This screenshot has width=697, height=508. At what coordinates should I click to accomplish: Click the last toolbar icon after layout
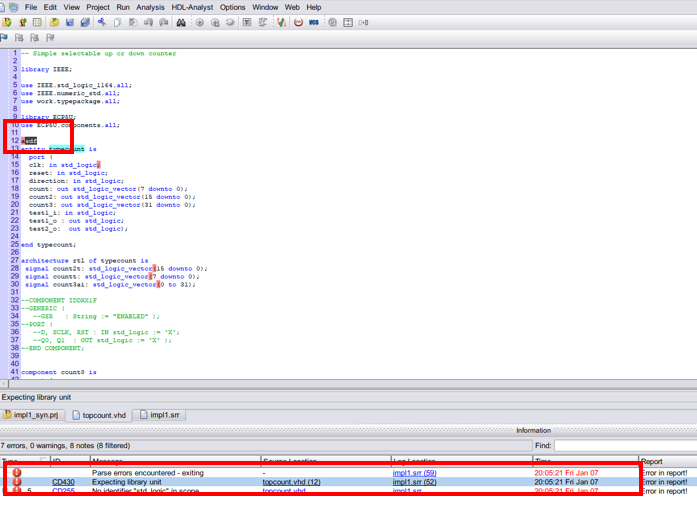(x=364, y=22)
